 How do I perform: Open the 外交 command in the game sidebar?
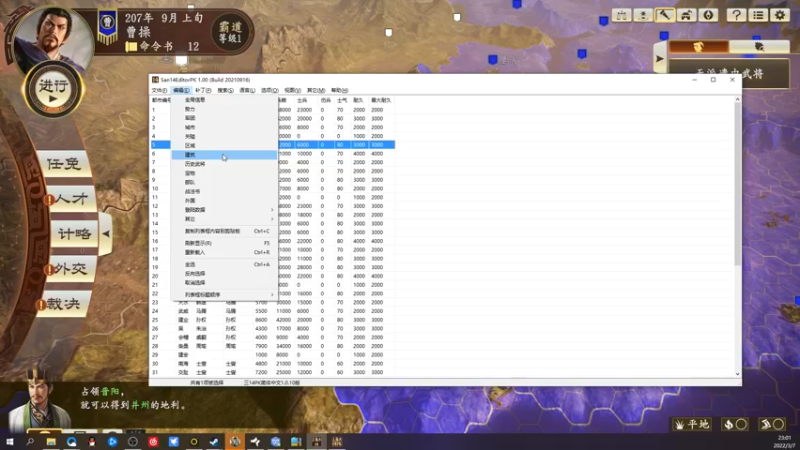[70, 269]
